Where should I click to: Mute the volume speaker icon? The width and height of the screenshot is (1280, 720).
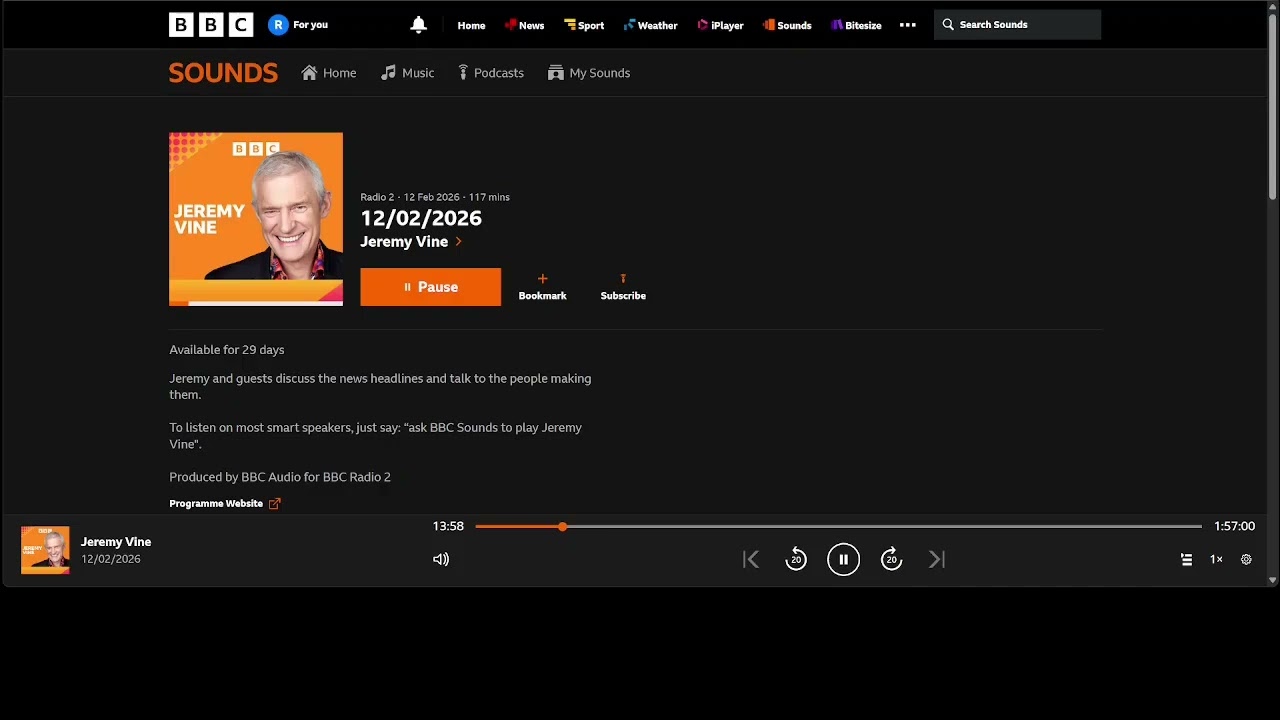(x=441, y=560)
